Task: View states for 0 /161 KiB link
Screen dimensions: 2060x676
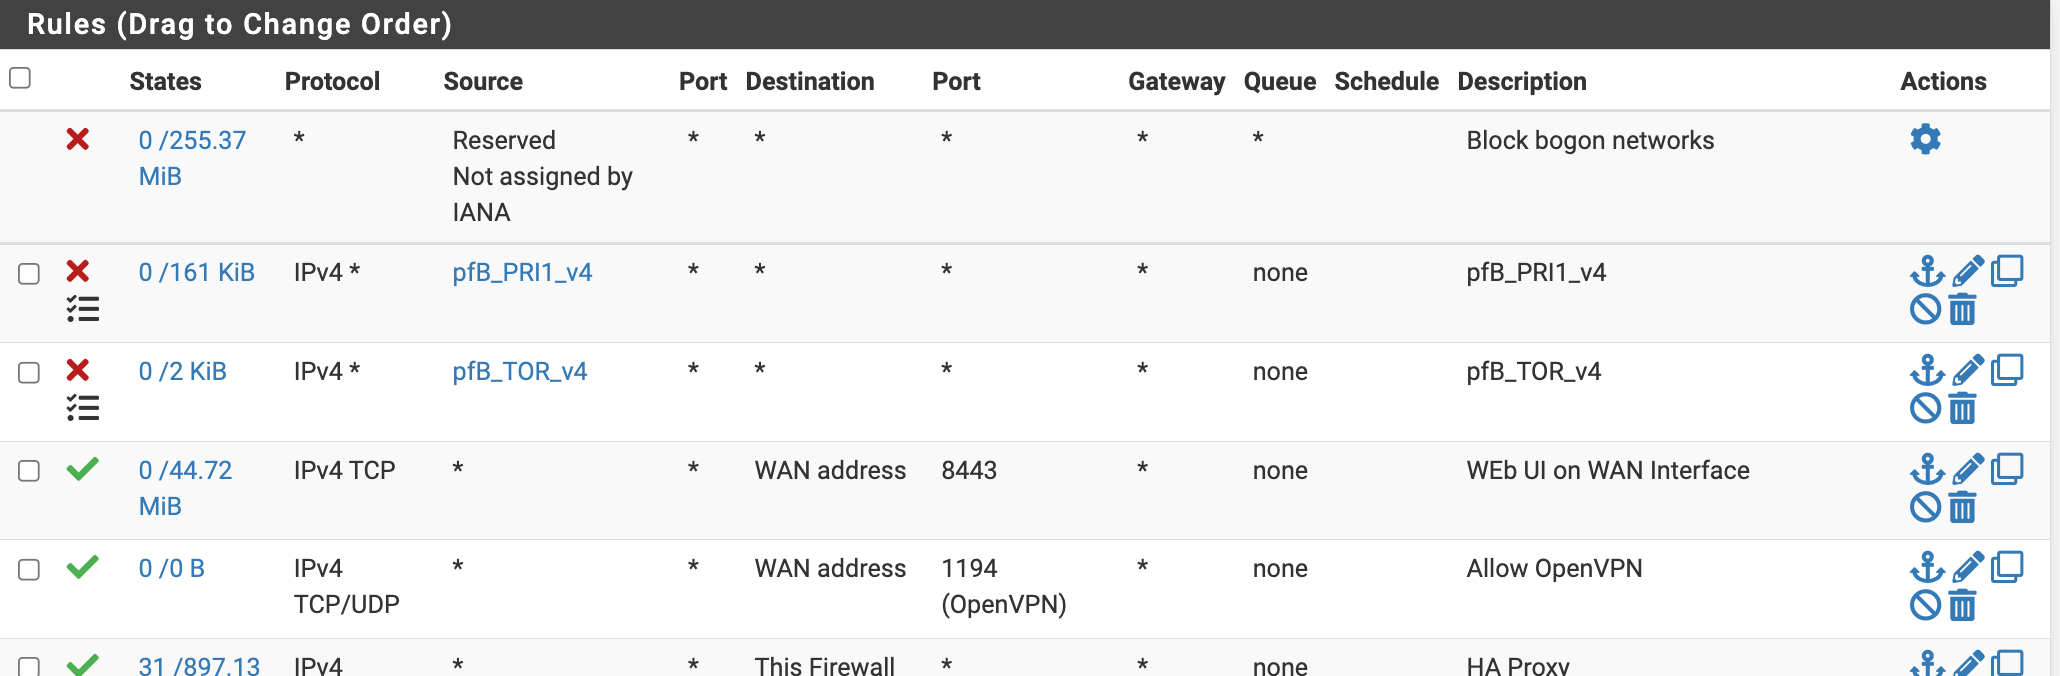Action: pyautogui.click(x=196, y=272)
